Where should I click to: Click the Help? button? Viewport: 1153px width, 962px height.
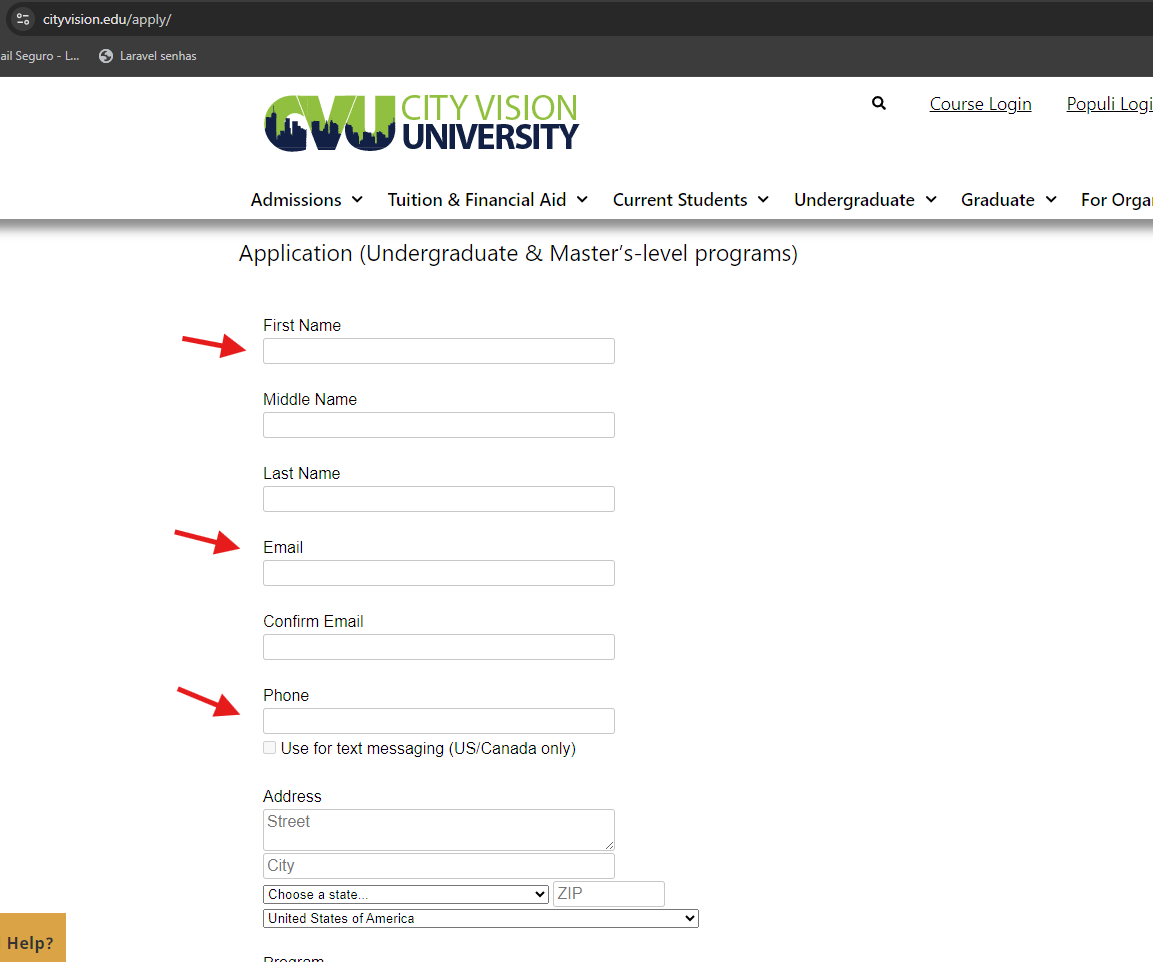point(32,938)
